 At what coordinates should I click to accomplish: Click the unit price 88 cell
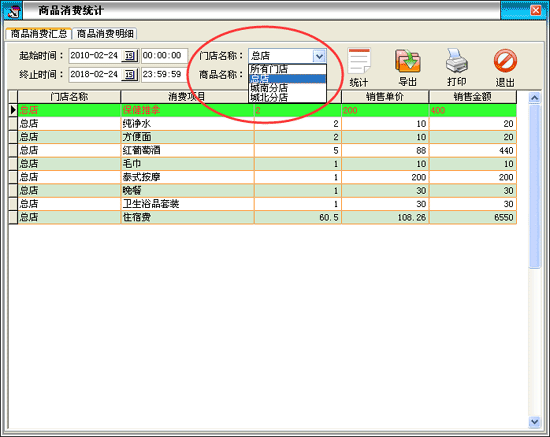coord(385,150)
